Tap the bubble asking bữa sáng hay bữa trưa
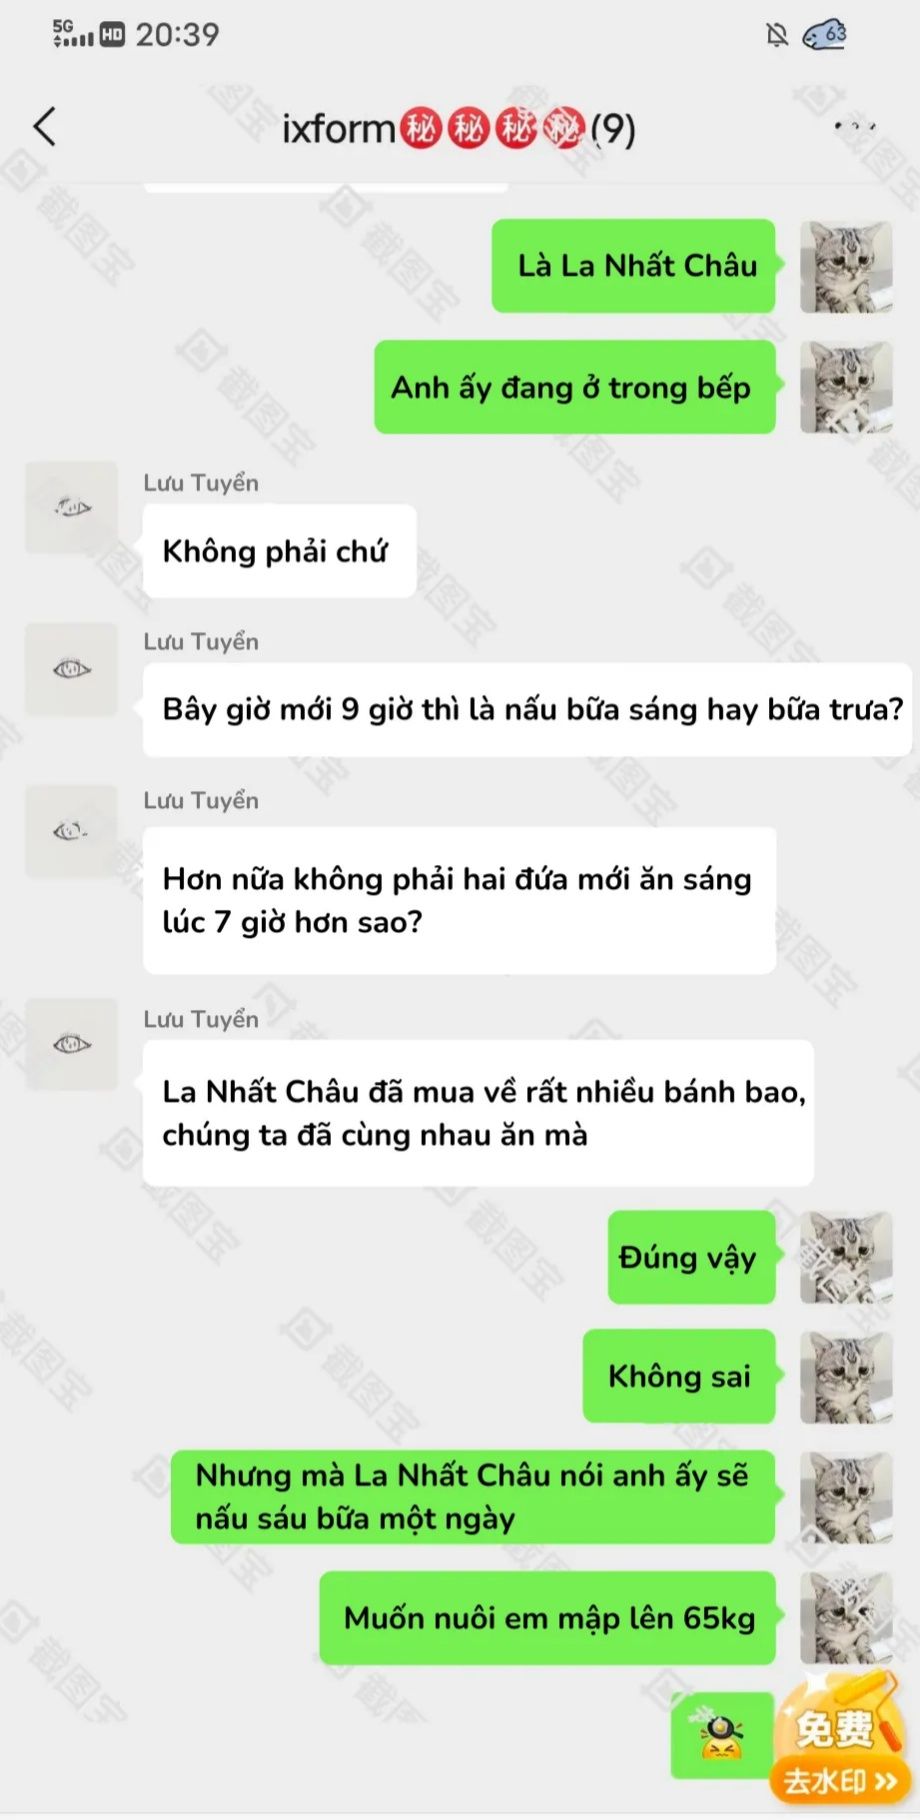The height and width of the screenshot is (1820, 920). [527, 709]
